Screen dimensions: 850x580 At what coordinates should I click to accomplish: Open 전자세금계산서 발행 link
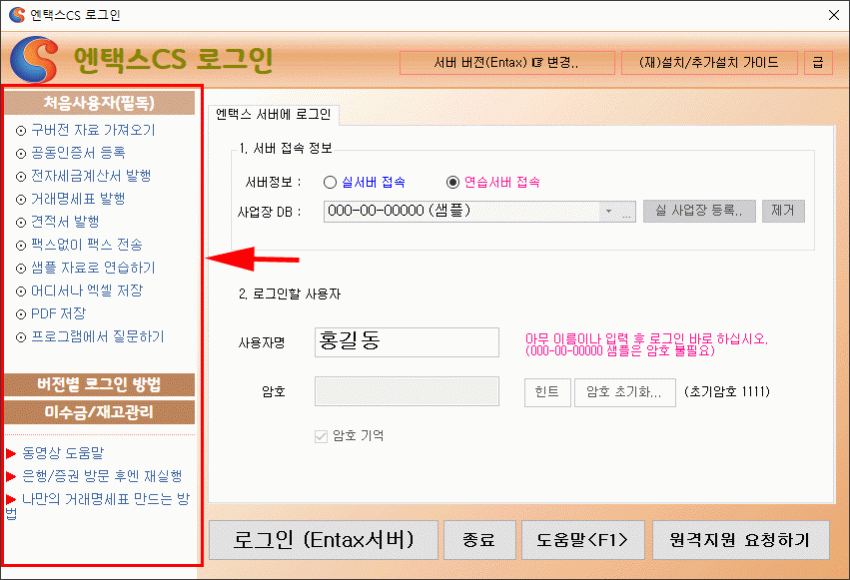91,176
